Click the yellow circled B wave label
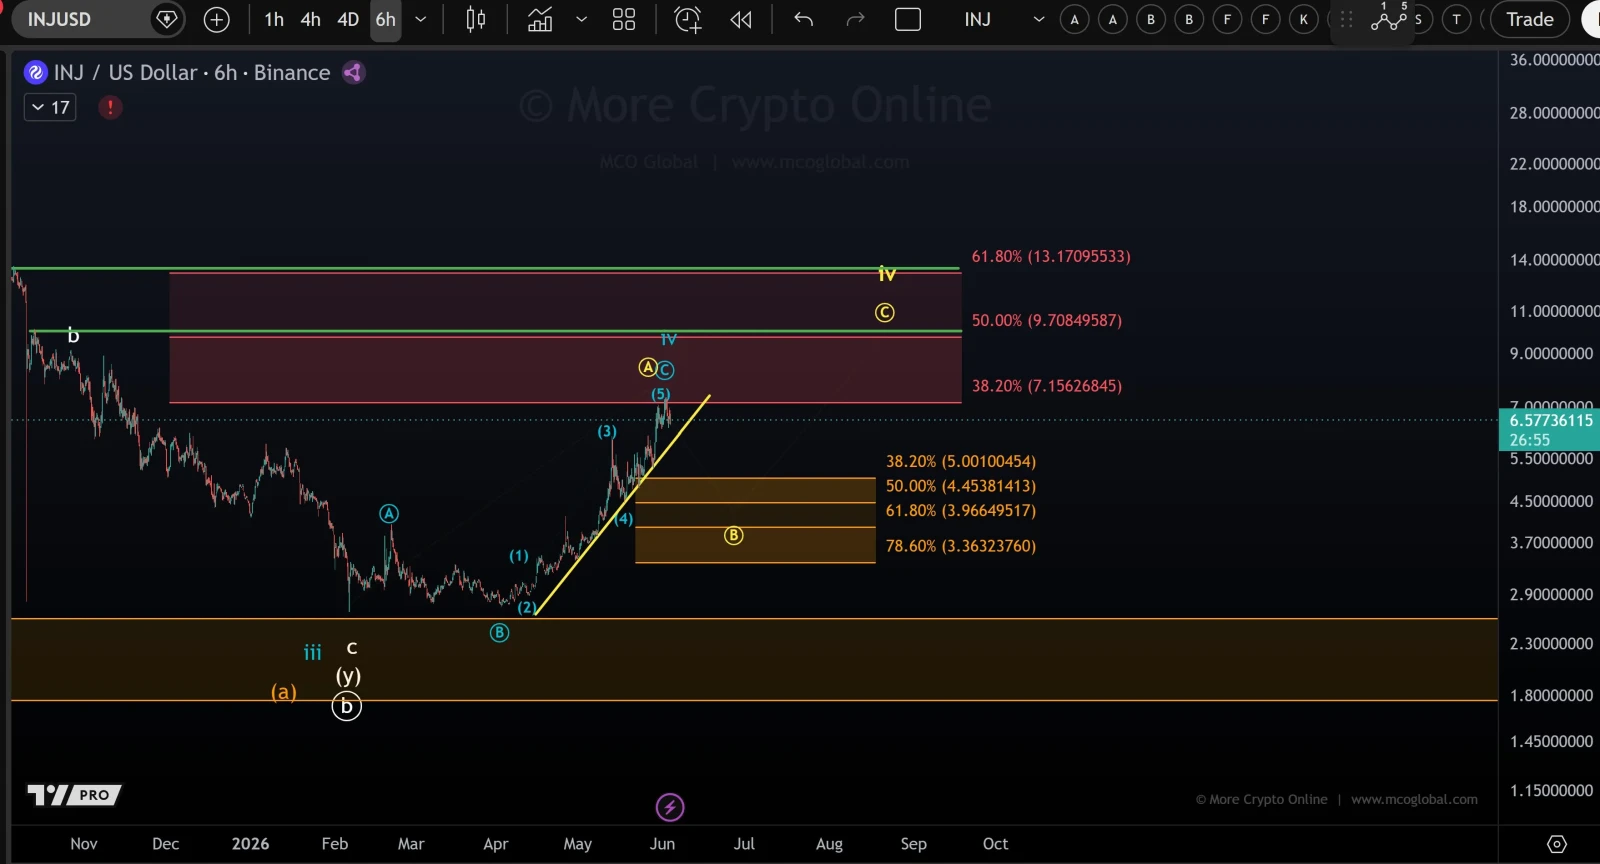This screenshot has width=1600, height=864. (733, 535)
